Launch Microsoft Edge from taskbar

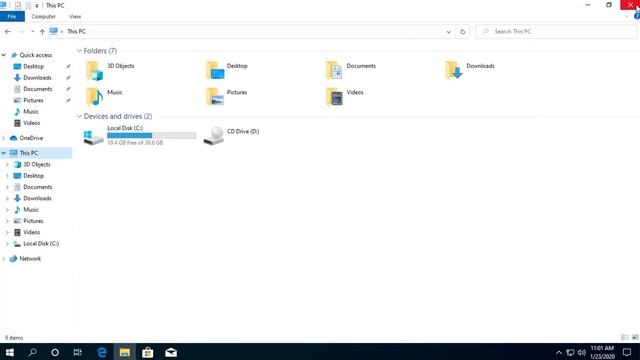(x=102, y=352)
